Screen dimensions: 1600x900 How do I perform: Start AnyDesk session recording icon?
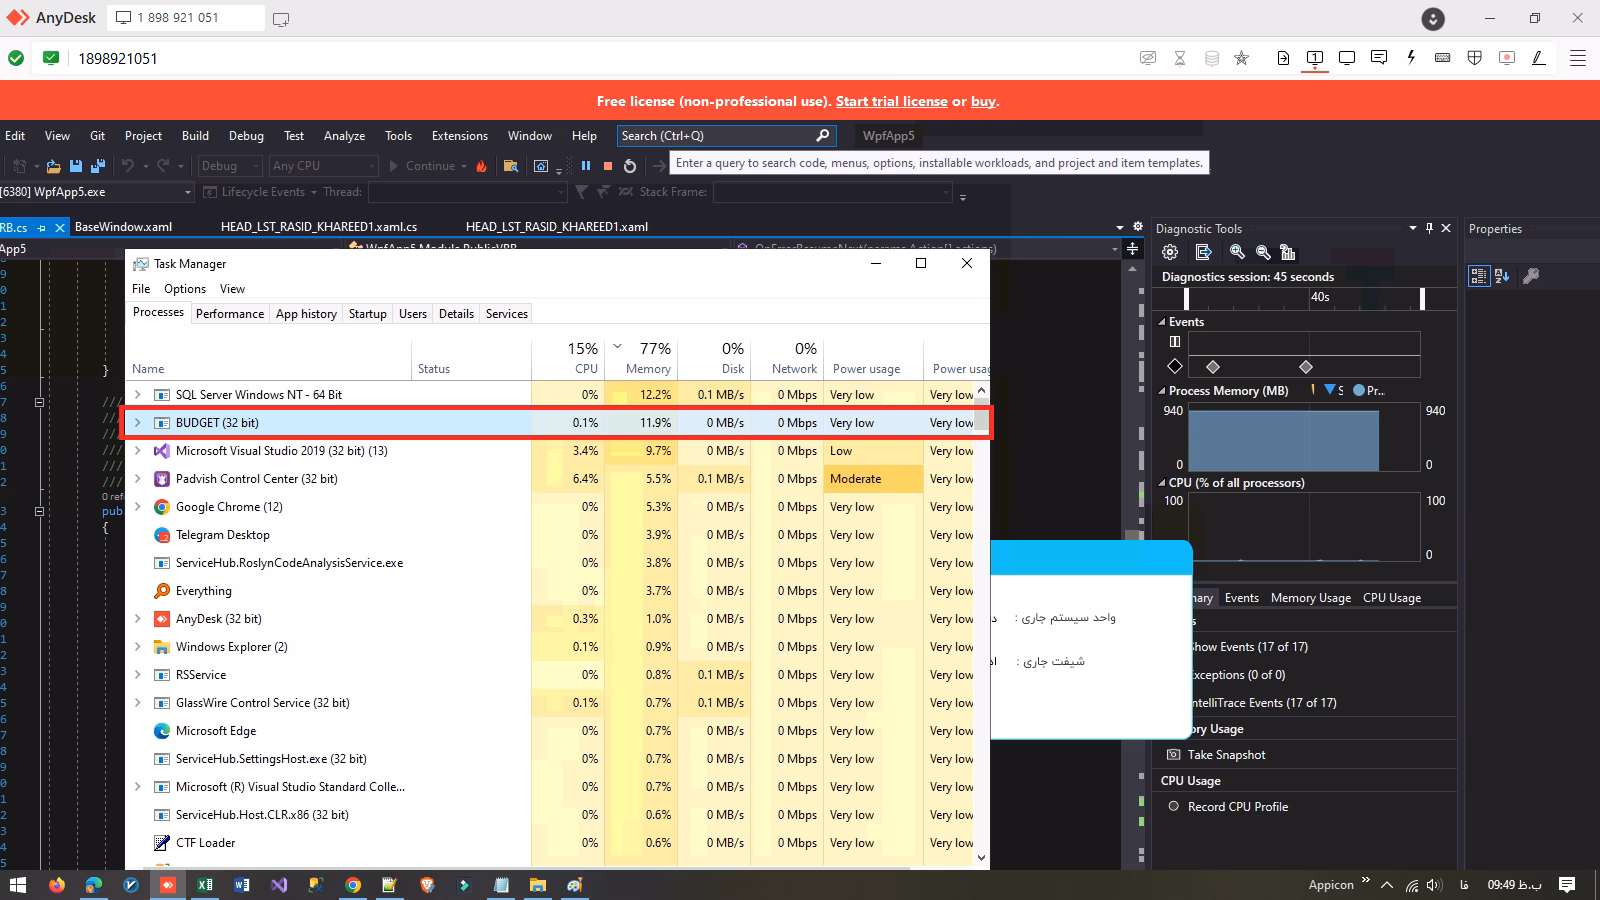pyautogui.click(x=1507, y=58)
